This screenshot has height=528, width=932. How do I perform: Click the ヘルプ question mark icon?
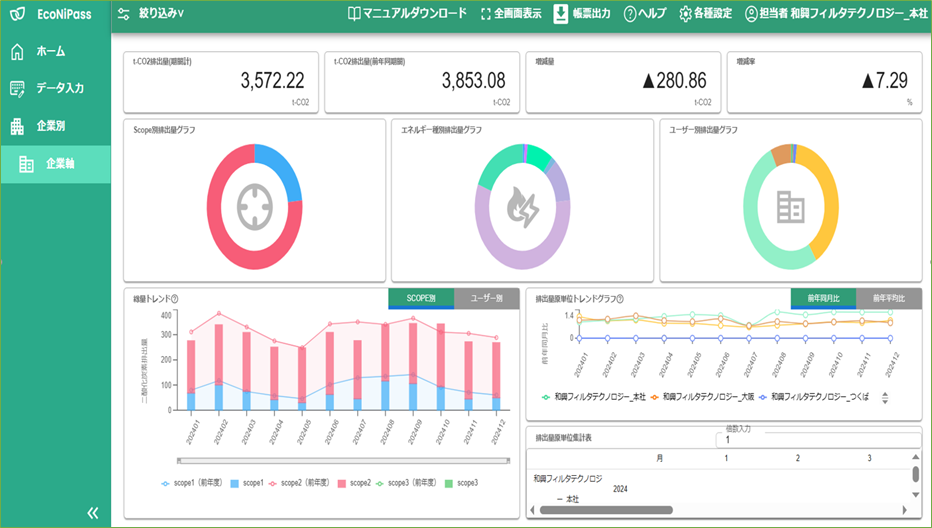pyautogui.click(x=629, y=14)
